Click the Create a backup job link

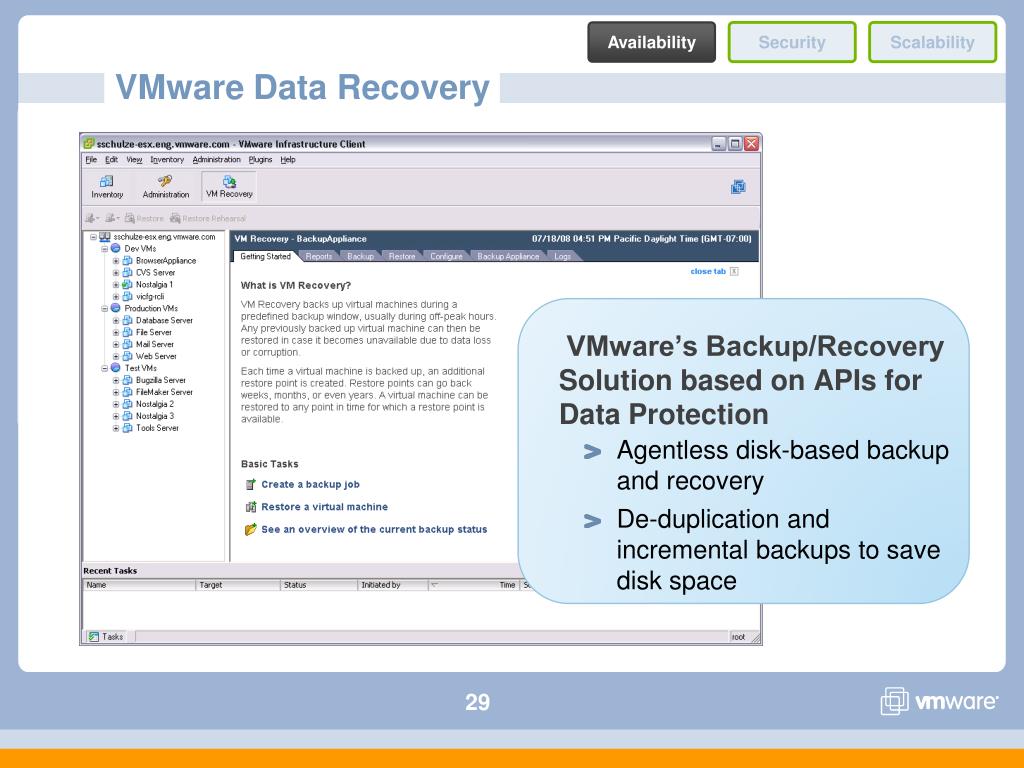pyautogui.click(x=310, y=485)
